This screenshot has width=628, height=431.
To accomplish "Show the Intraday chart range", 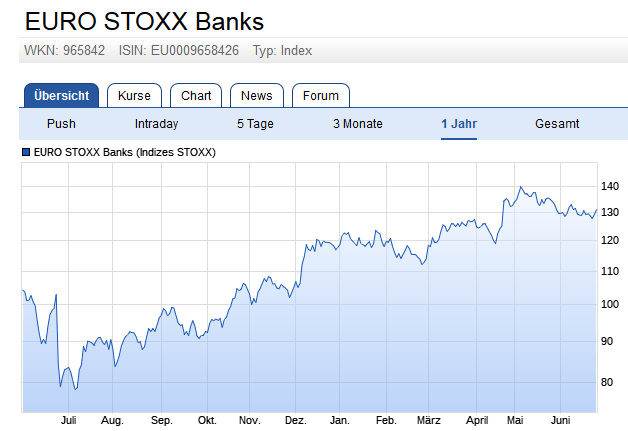I will pos(156,124).
